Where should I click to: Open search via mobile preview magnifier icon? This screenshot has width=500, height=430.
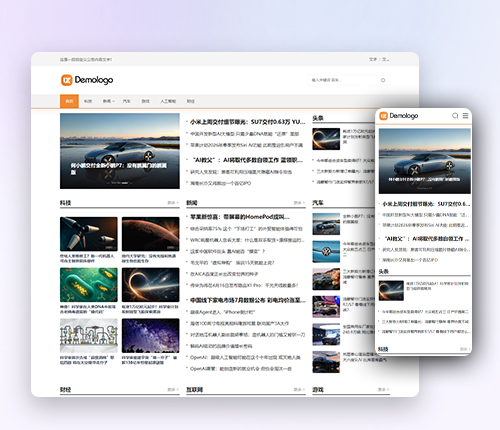455,116
